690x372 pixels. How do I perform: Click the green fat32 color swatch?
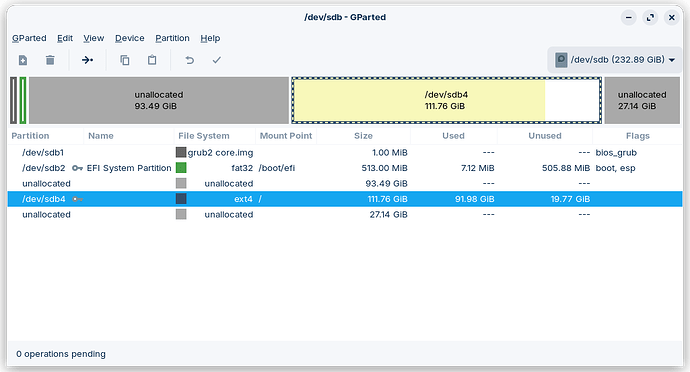[181, 168]
